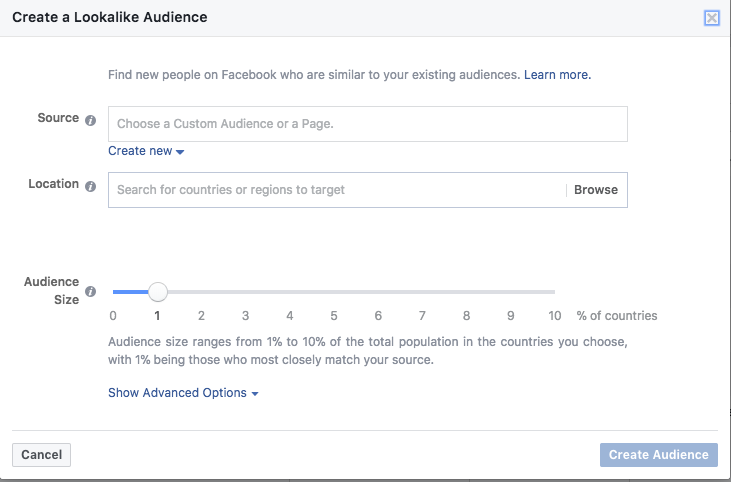Click the number 7 slider label
The width and height of the screenshot is (731, 482).
[x=422, y=316]
